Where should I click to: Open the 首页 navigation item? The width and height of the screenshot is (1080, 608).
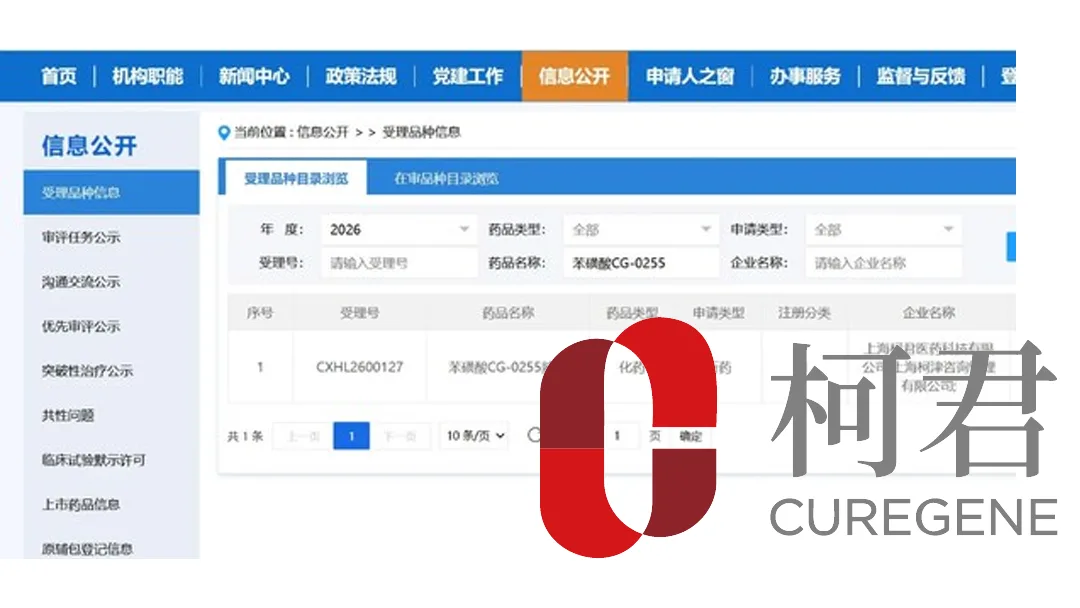59,76
